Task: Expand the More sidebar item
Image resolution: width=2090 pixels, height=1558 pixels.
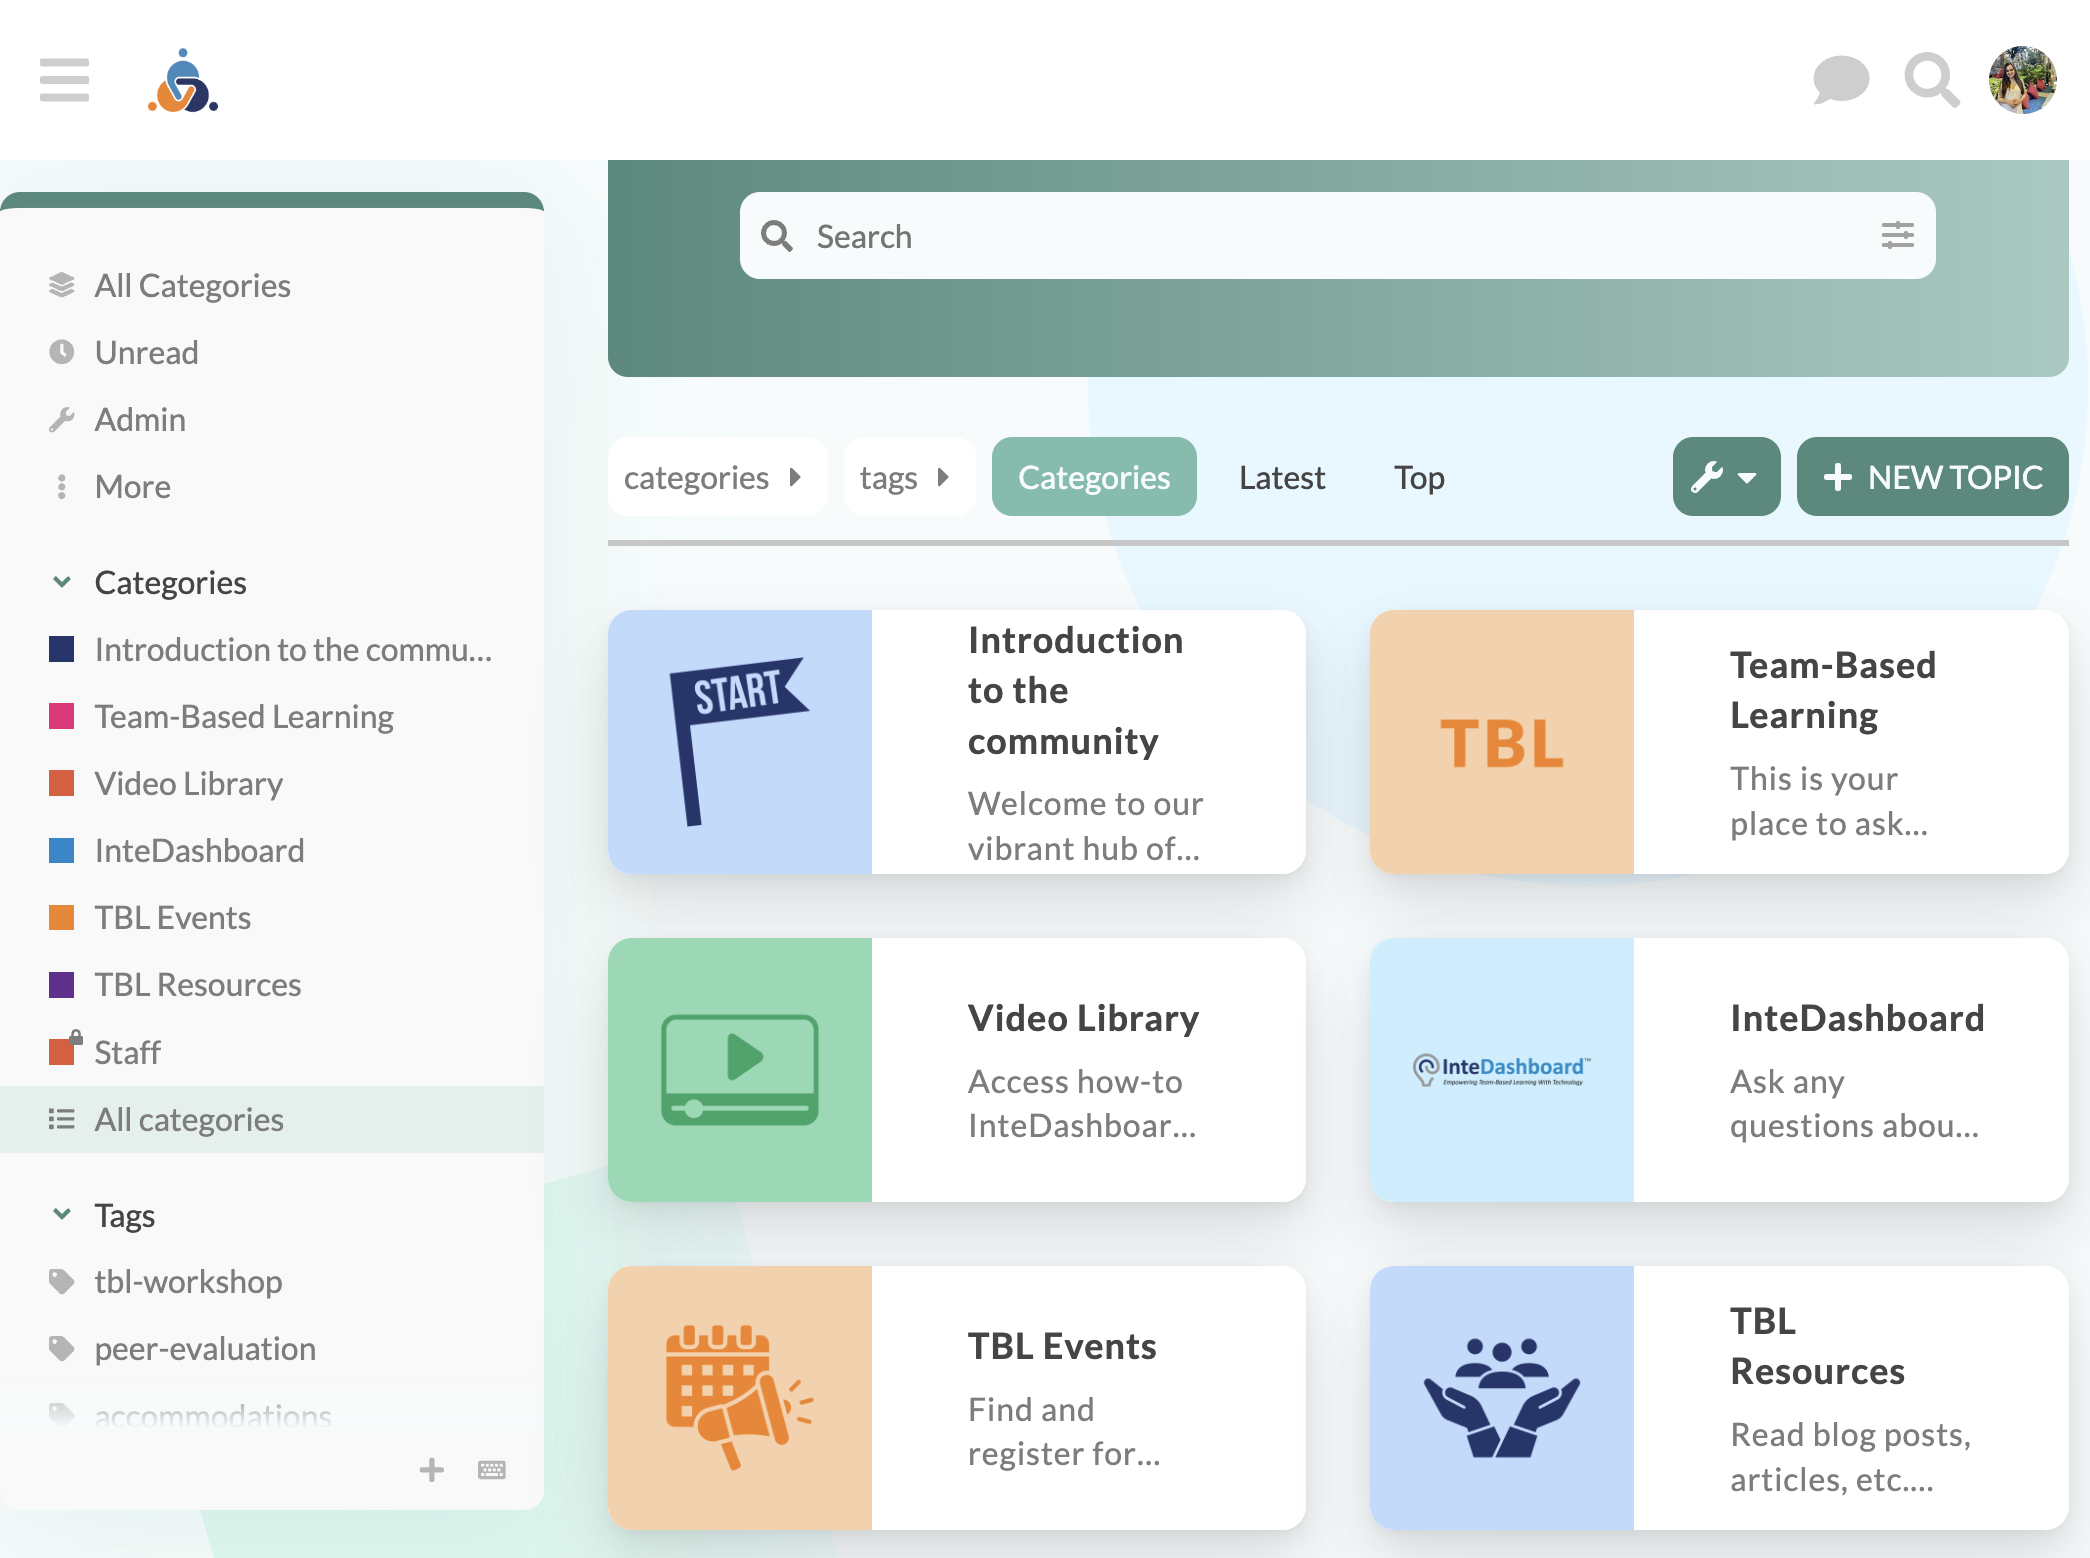Action: (132, 487)
